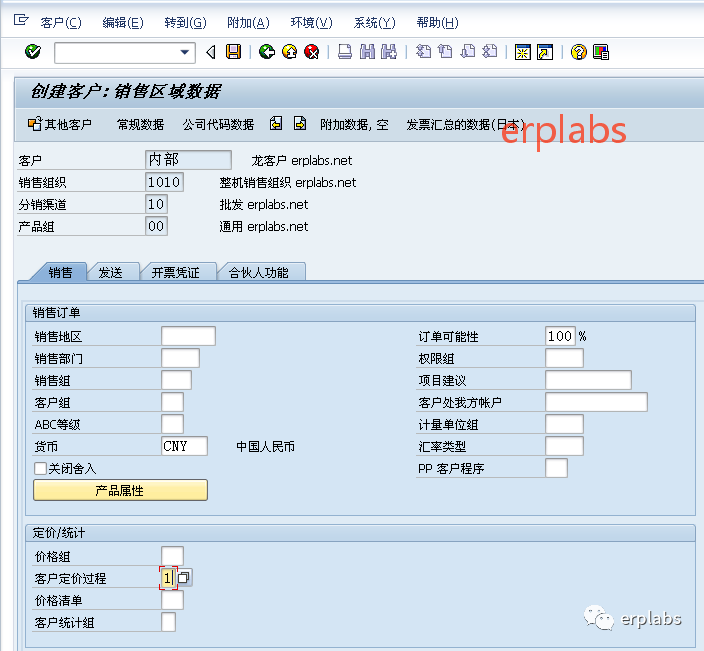Go to previous page icon
704x651 pixels.
[x=445, y=52]
